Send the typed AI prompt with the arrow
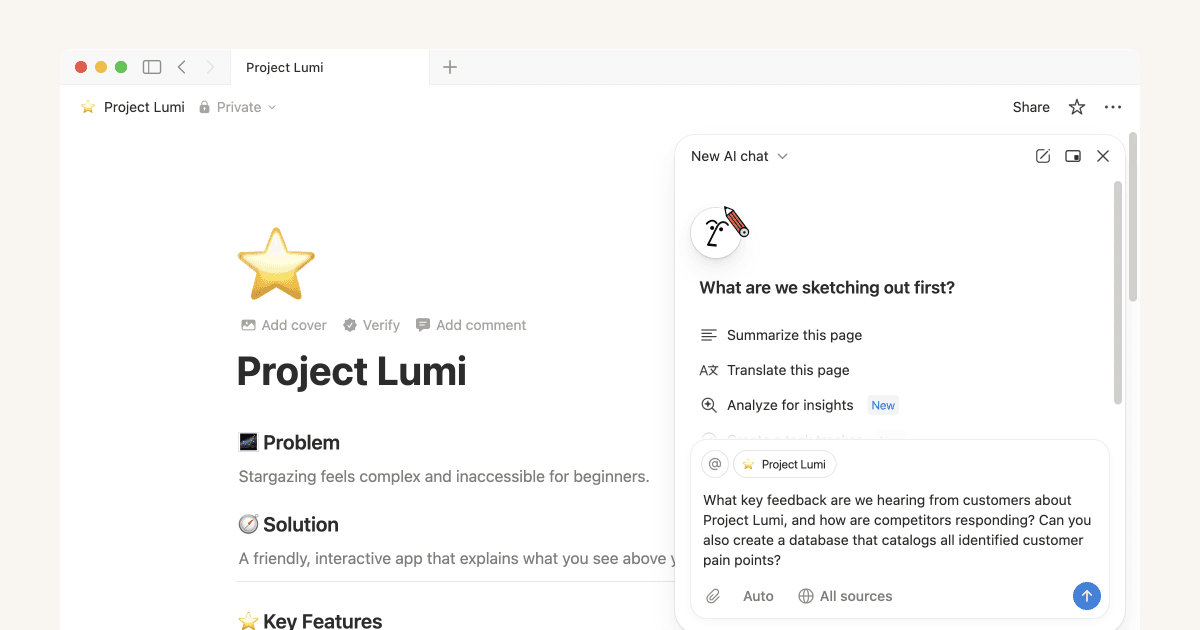This screenshot has width=1200, height=630. pyautogui.click(x=1087, y=596)
